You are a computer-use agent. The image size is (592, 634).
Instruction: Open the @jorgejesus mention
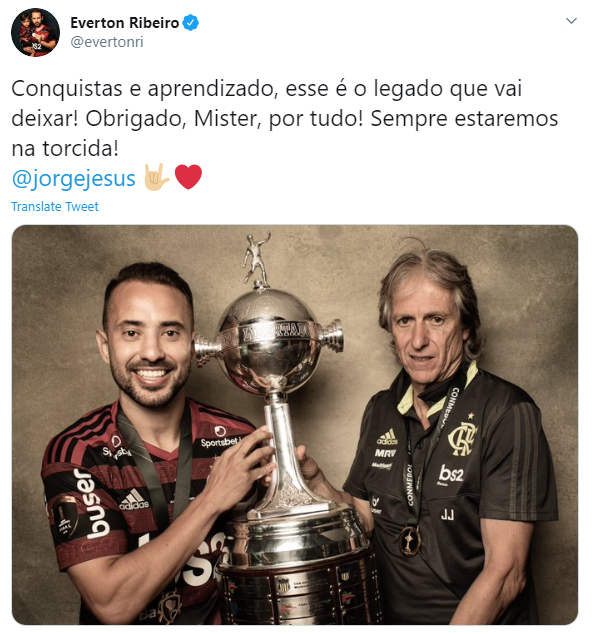(x=73, y=178)
